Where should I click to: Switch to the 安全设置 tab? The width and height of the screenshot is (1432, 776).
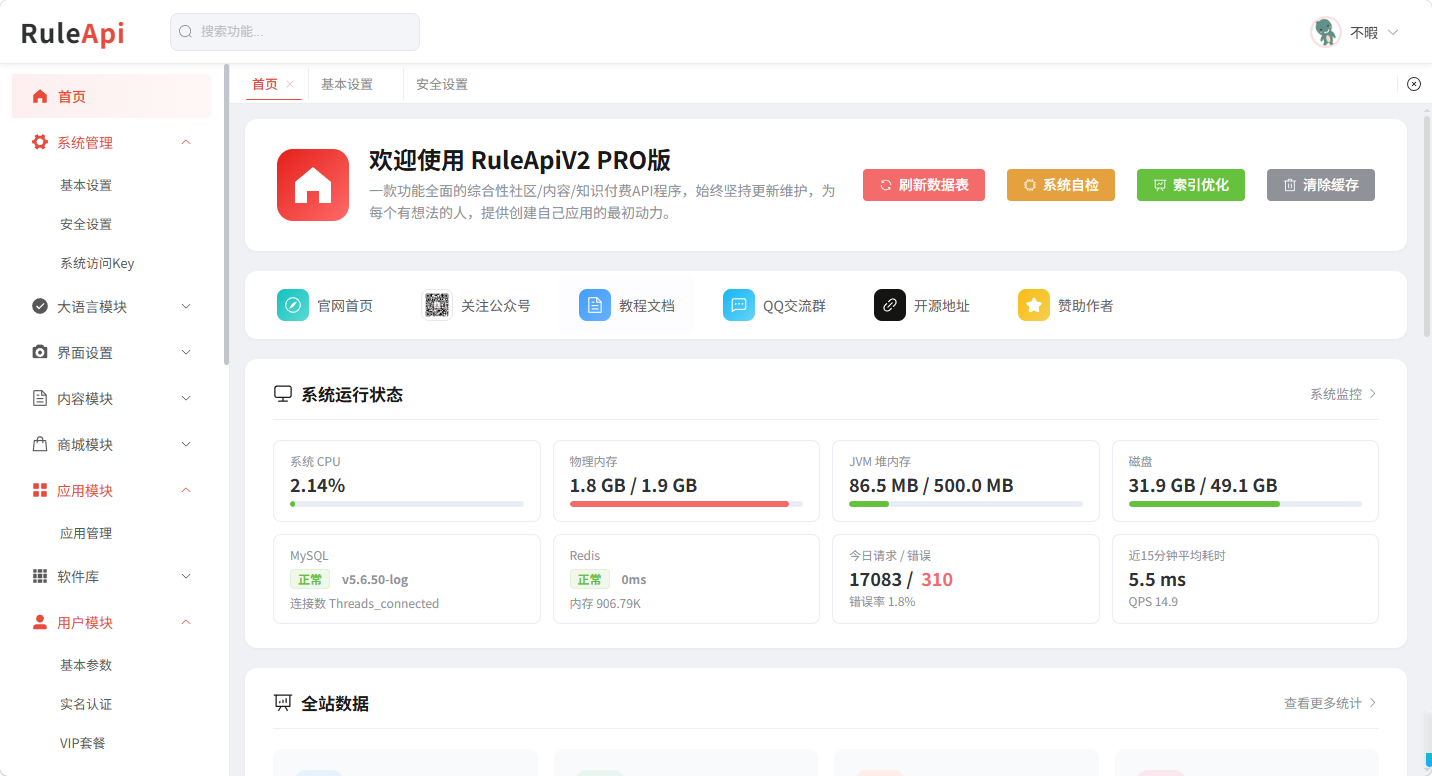click(x=442, y=85)
